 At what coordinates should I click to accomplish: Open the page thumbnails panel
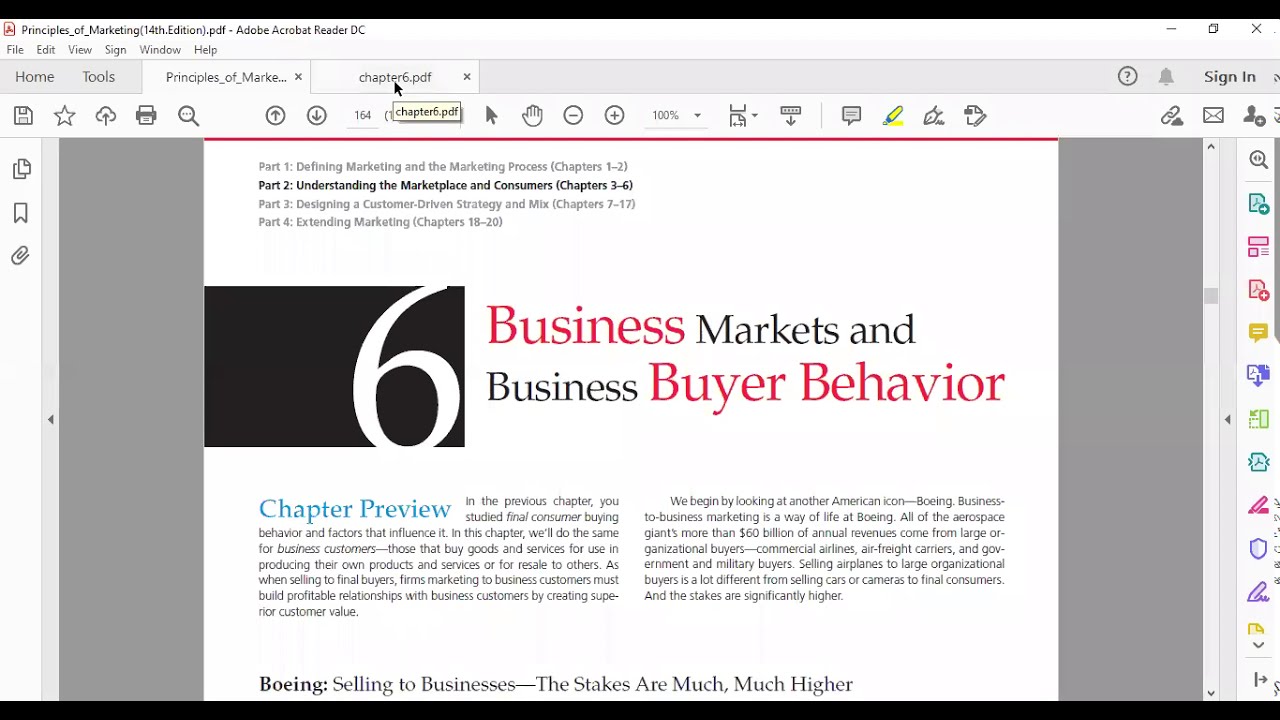[x=21, y=170]
